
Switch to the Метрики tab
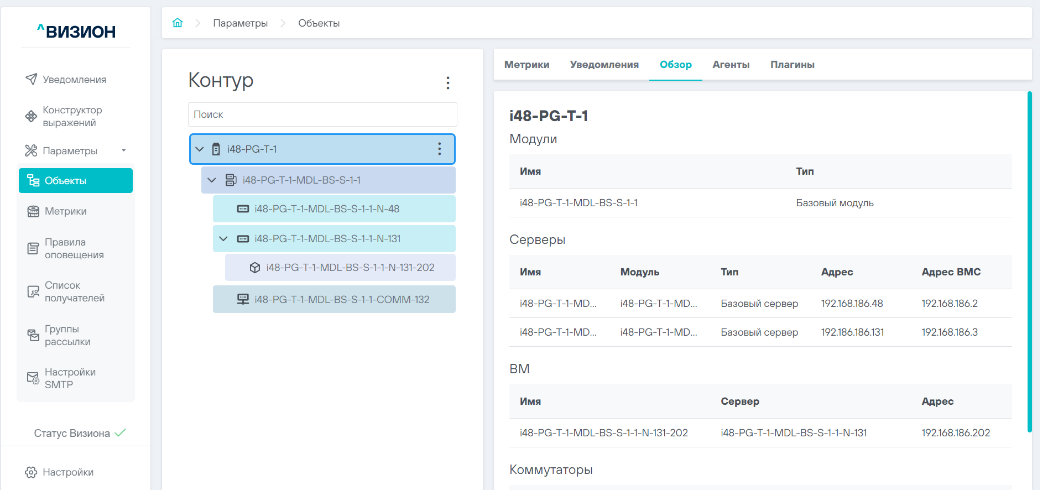coord(526,65)
